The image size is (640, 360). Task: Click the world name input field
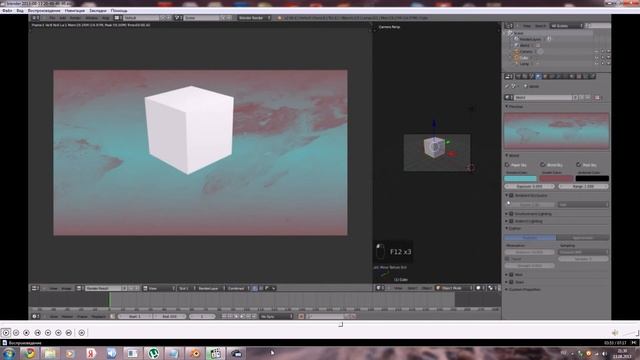click(543, 98)
